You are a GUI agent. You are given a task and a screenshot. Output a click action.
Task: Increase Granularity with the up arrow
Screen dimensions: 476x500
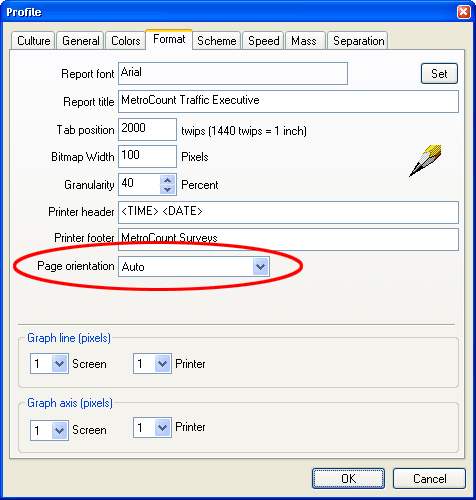coord(167,180)
